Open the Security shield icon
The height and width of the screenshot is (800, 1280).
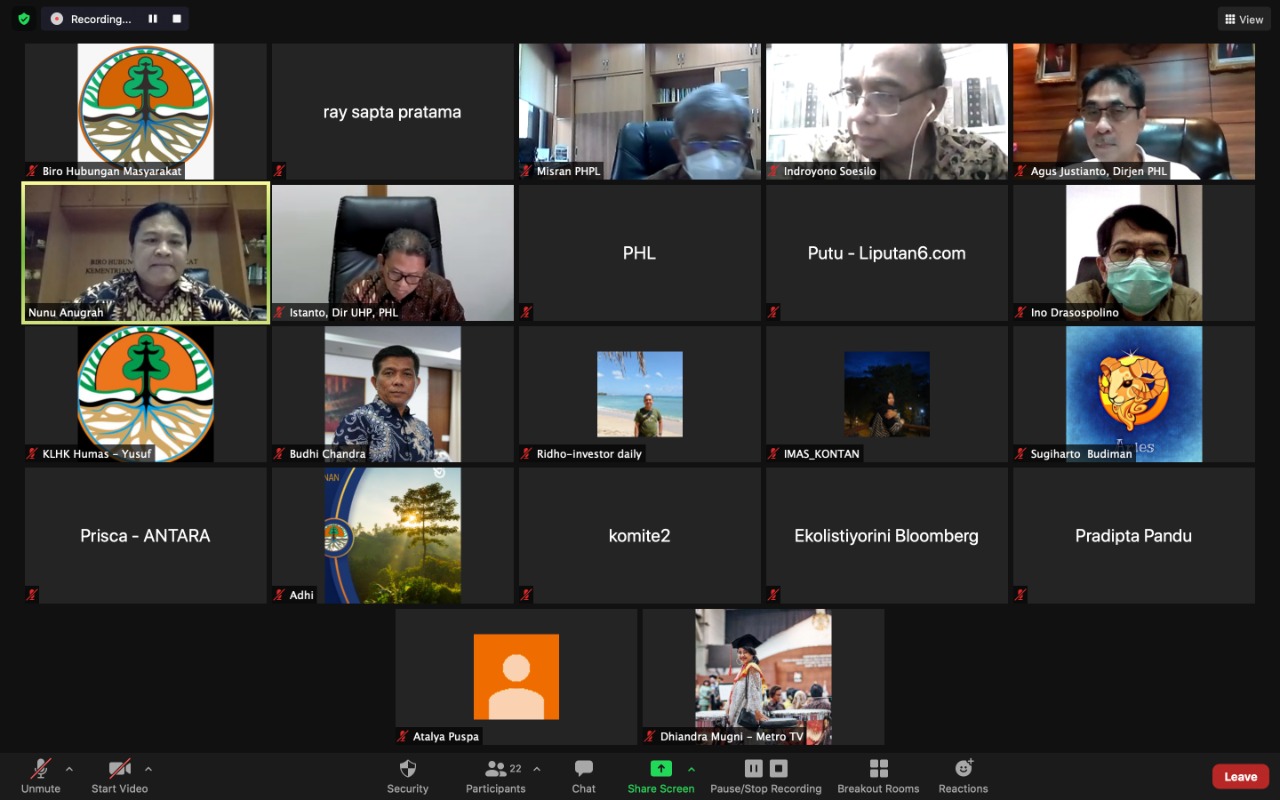point(407,769)
